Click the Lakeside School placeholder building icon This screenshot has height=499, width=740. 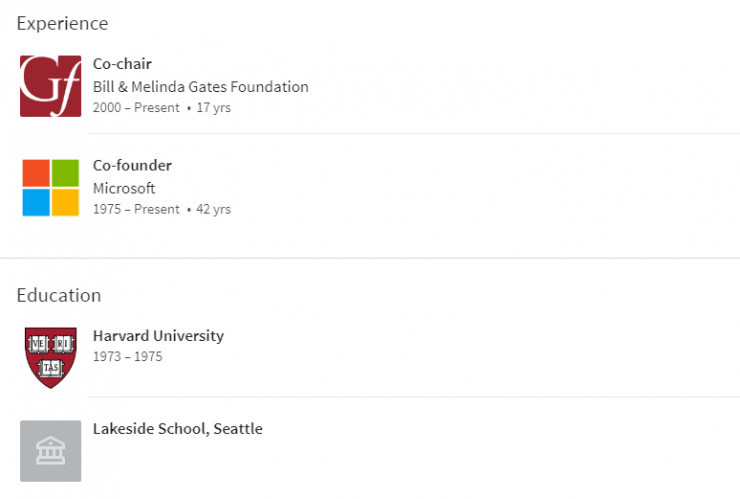coord(50,451)
